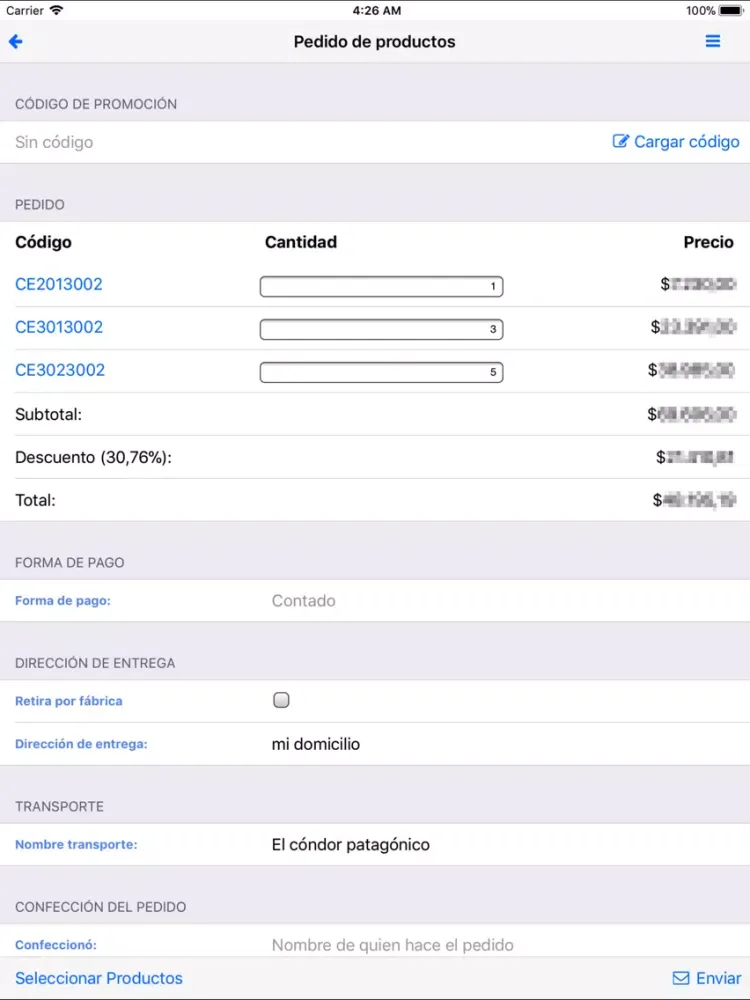Open product code CE2013002
This screenshot has height=1000, width=750.
coord(59,284)
